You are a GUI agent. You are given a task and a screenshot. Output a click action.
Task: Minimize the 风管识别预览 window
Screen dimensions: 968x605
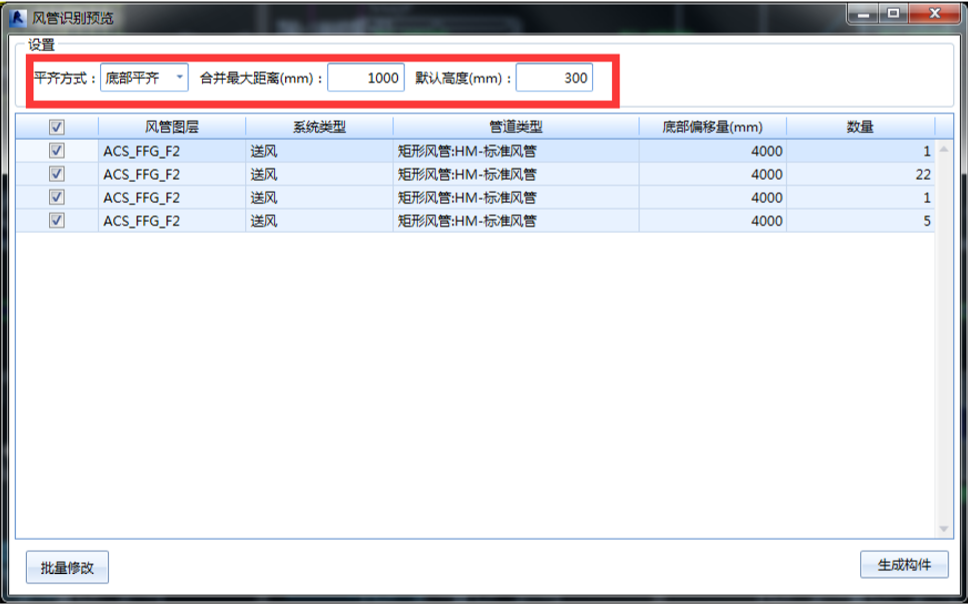(x=864, y=14)
